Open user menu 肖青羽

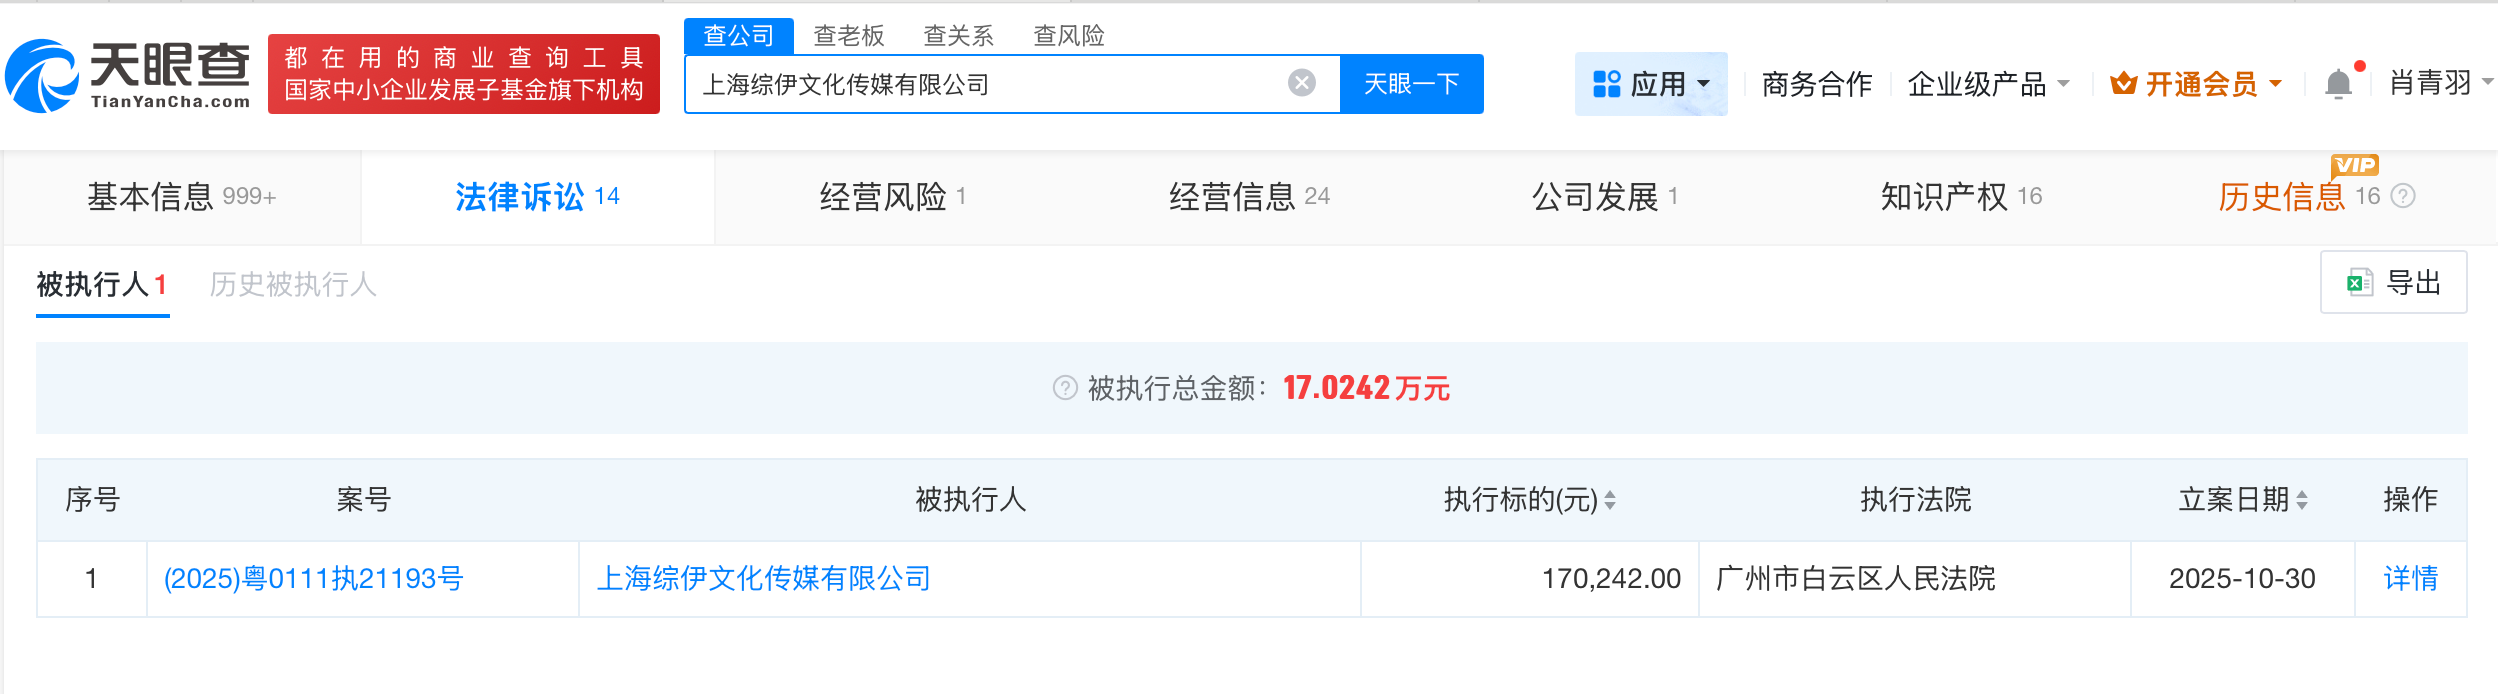2438,83
